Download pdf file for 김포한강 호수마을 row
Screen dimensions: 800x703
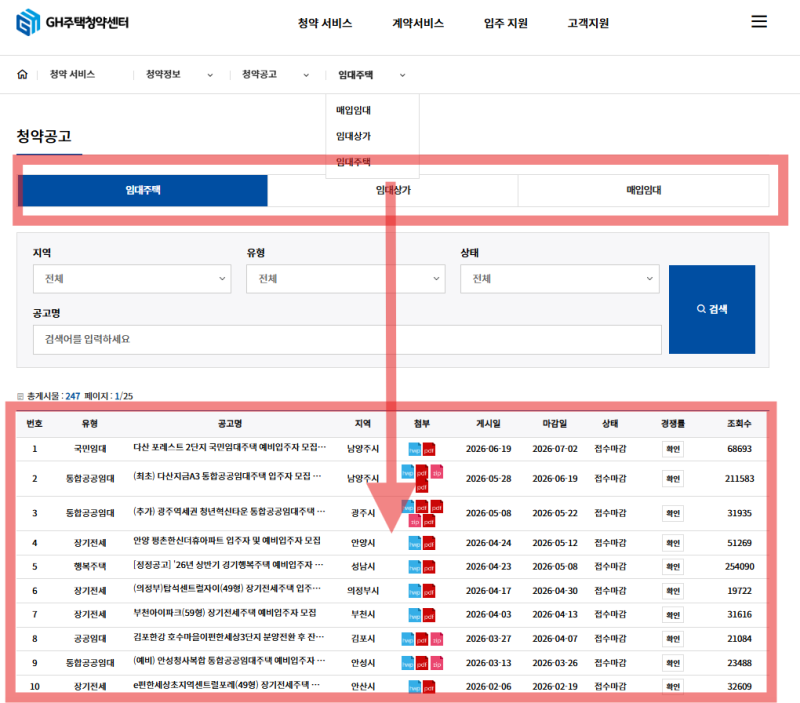(x=422, y=639)
